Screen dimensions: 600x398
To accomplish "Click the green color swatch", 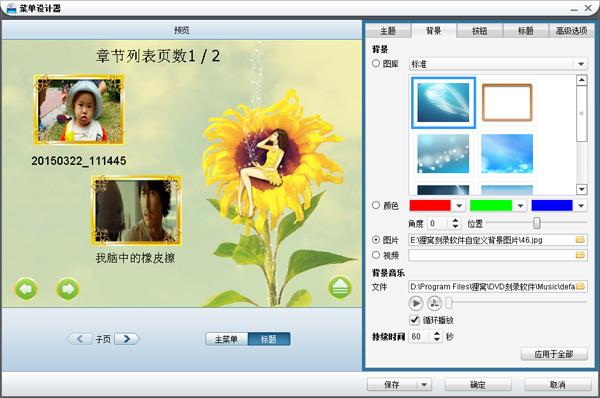I will click(x=491, y=206).
